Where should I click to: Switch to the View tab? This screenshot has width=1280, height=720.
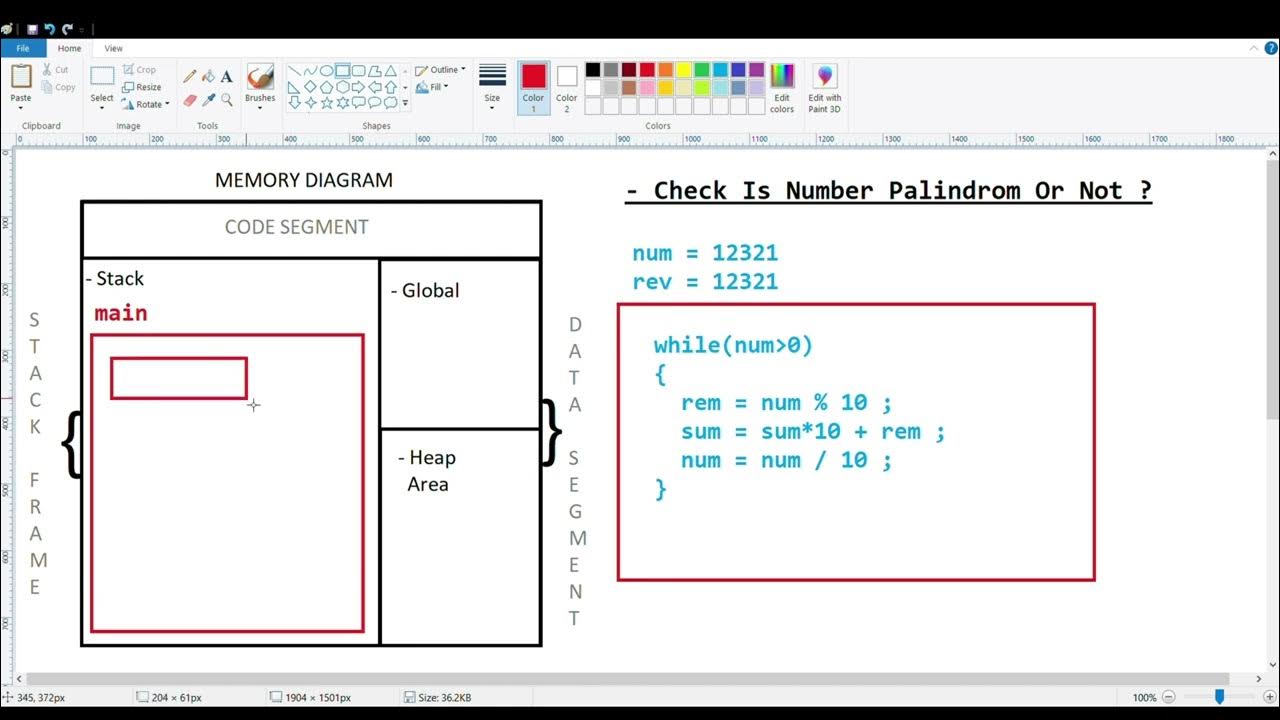(x=114, y=48)
